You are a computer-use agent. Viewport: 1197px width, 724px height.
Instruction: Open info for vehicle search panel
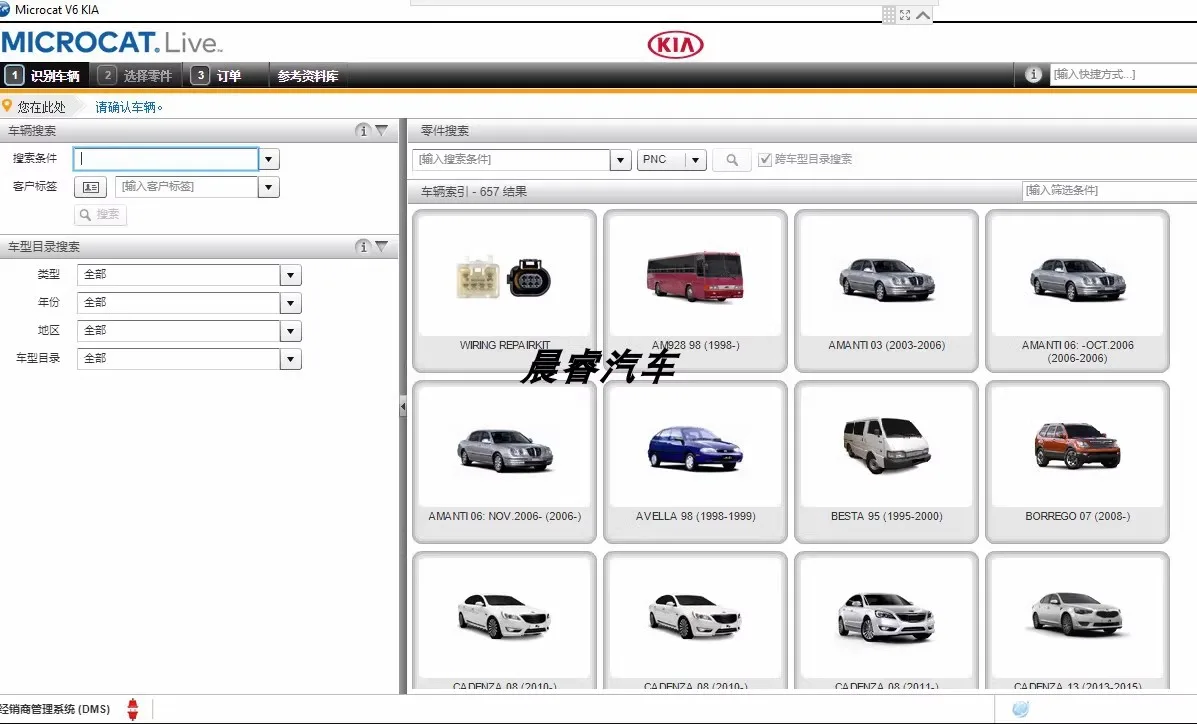pyautogui.click(x=363, y=131)
